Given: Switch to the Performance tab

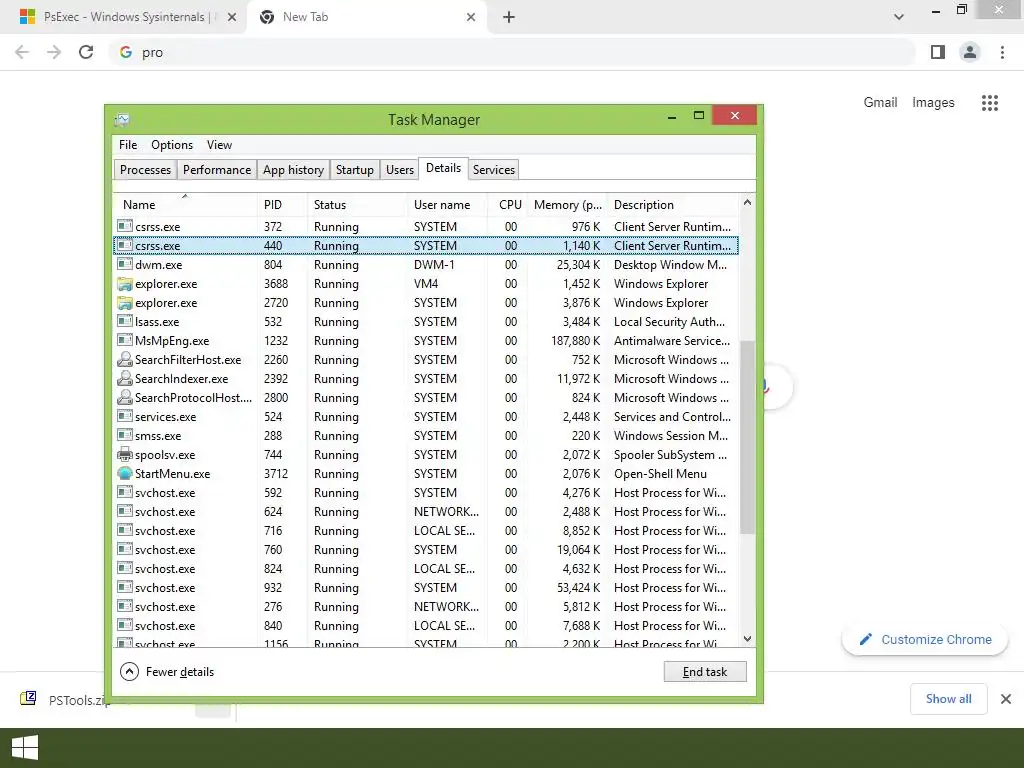Looking at the screenshot, I should [x=217, y=170].
